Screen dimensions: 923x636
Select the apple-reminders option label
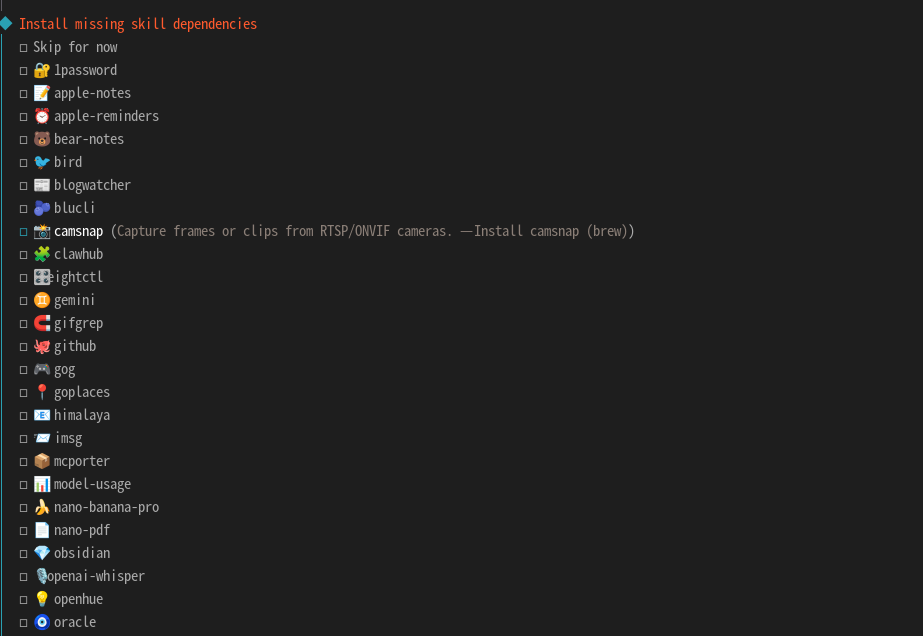(106, 116)
